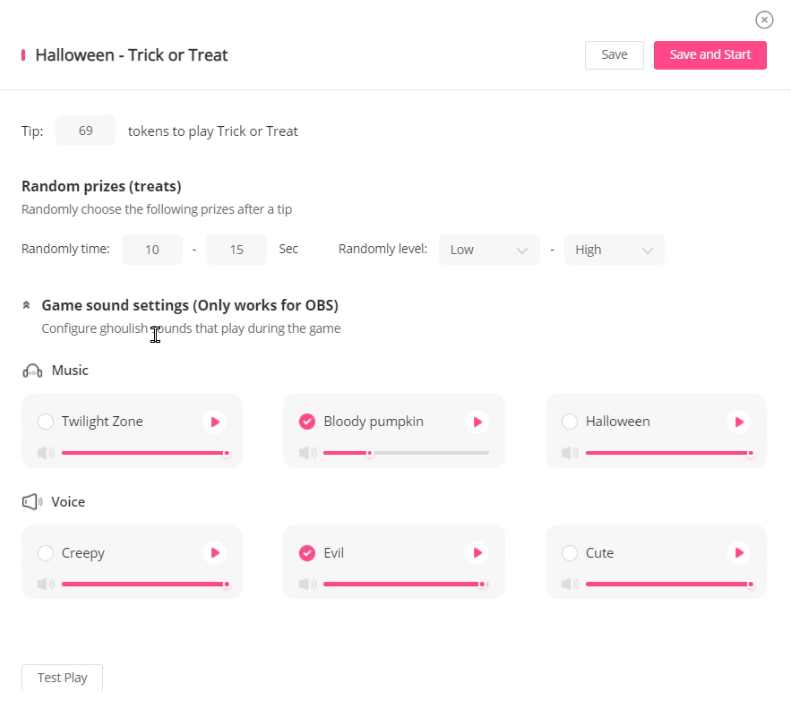791x717 pixels.
Task: Select the Twilight Zone music option
Action: point(45,422)
